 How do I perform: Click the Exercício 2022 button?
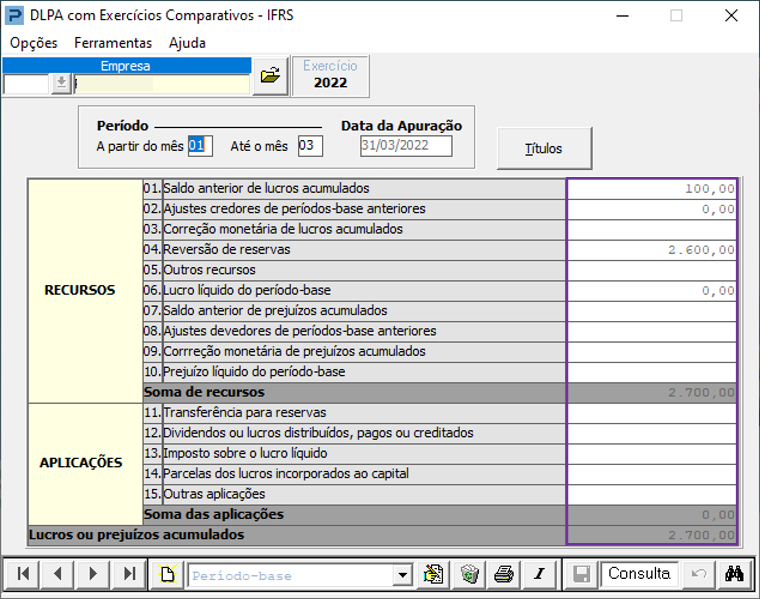pyautogui.click(x=330, y=76)
